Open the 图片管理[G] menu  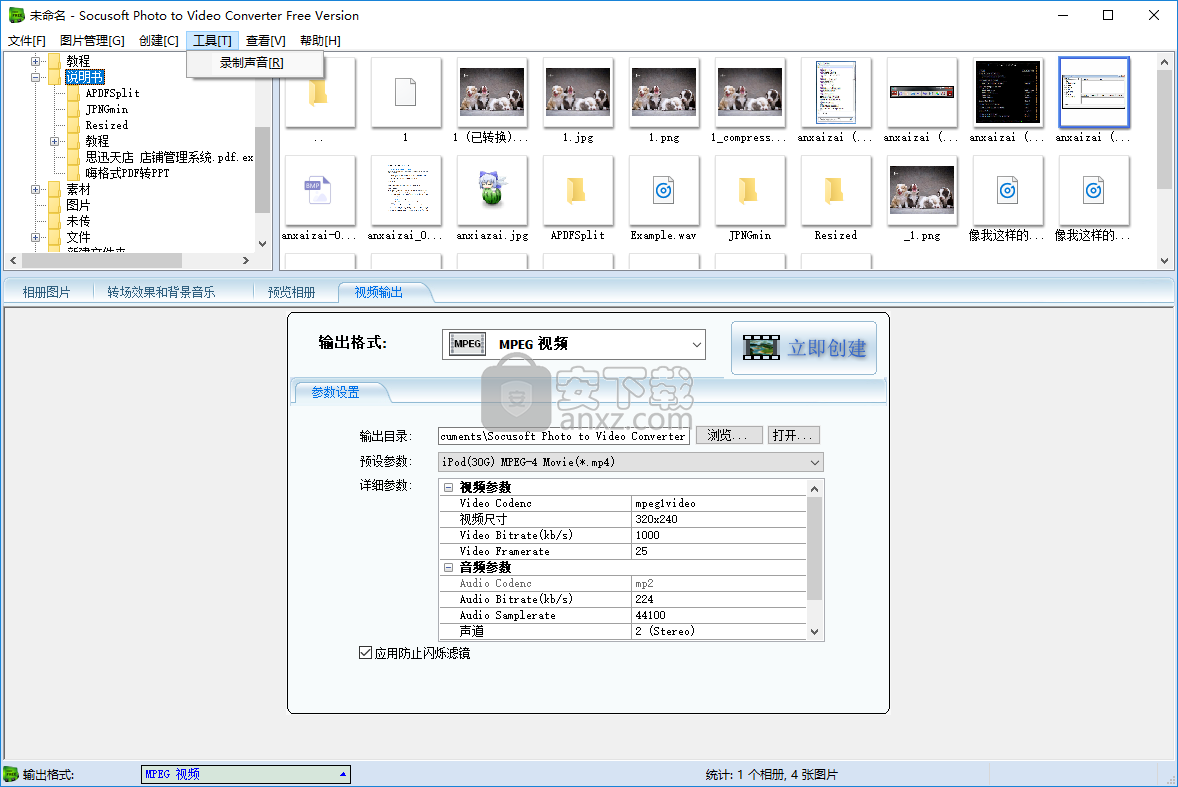92,41
